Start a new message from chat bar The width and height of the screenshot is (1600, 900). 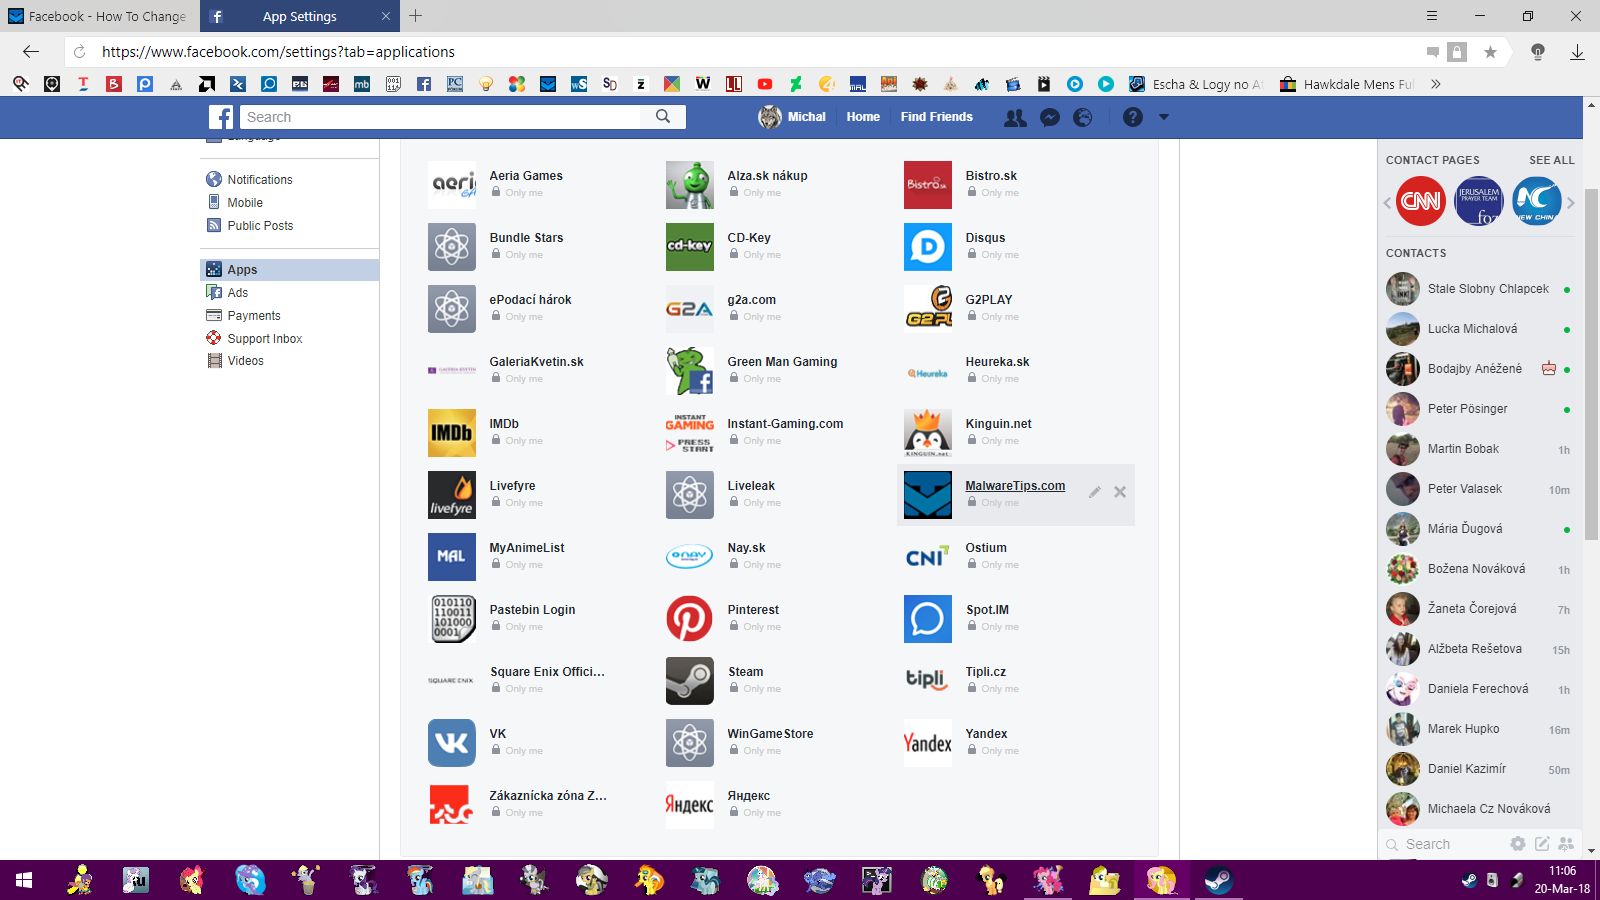click(1542, 844)
